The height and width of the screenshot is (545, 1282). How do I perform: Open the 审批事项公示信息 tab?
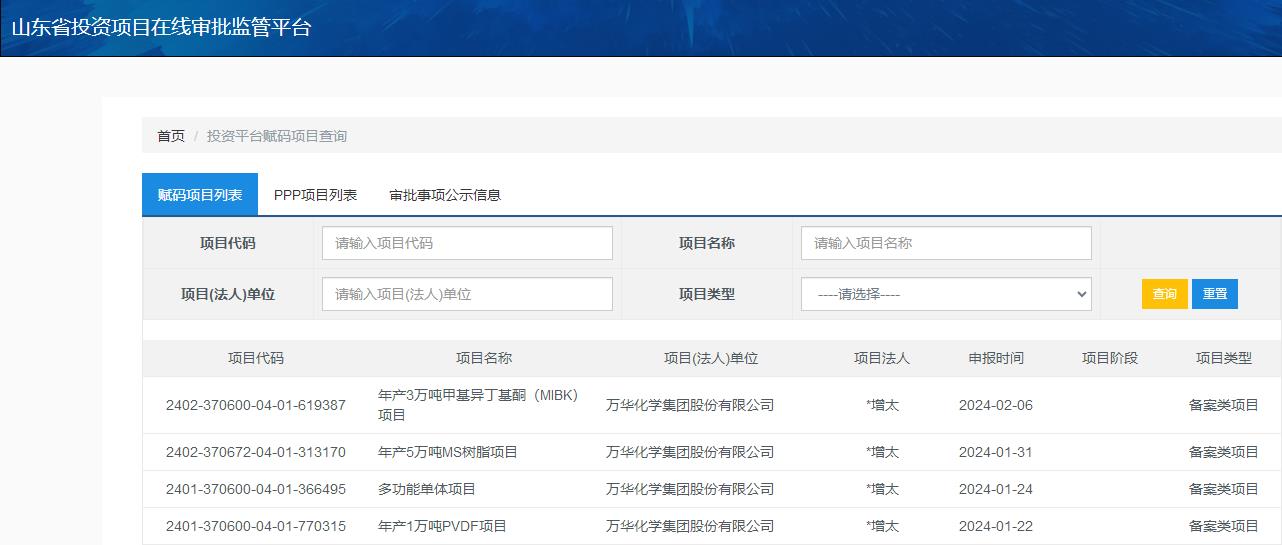(x=445, y=195)
